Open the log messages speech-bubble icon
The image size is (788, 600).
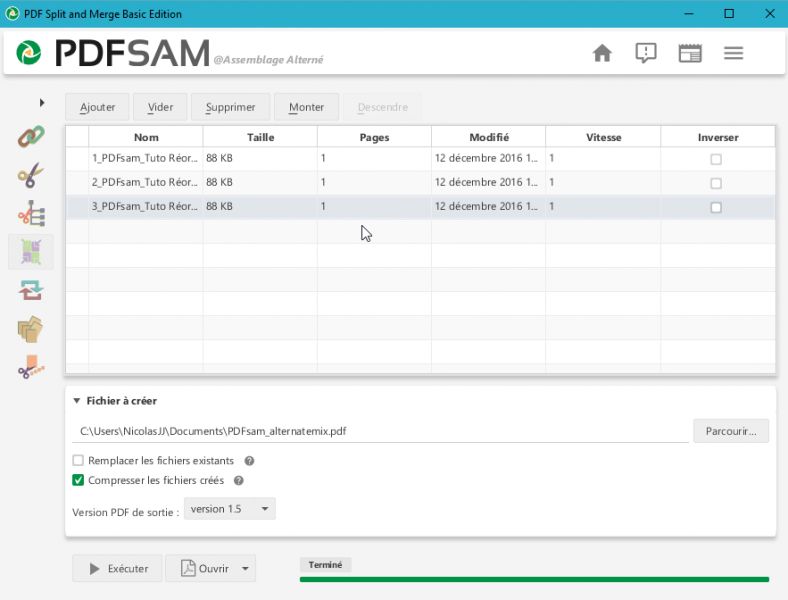646,53
